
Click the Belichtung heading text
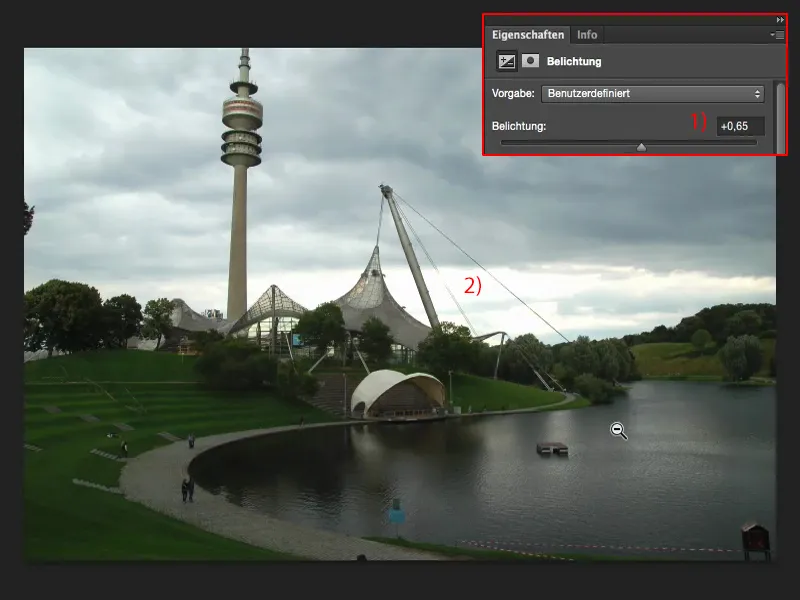coord(573,61)
